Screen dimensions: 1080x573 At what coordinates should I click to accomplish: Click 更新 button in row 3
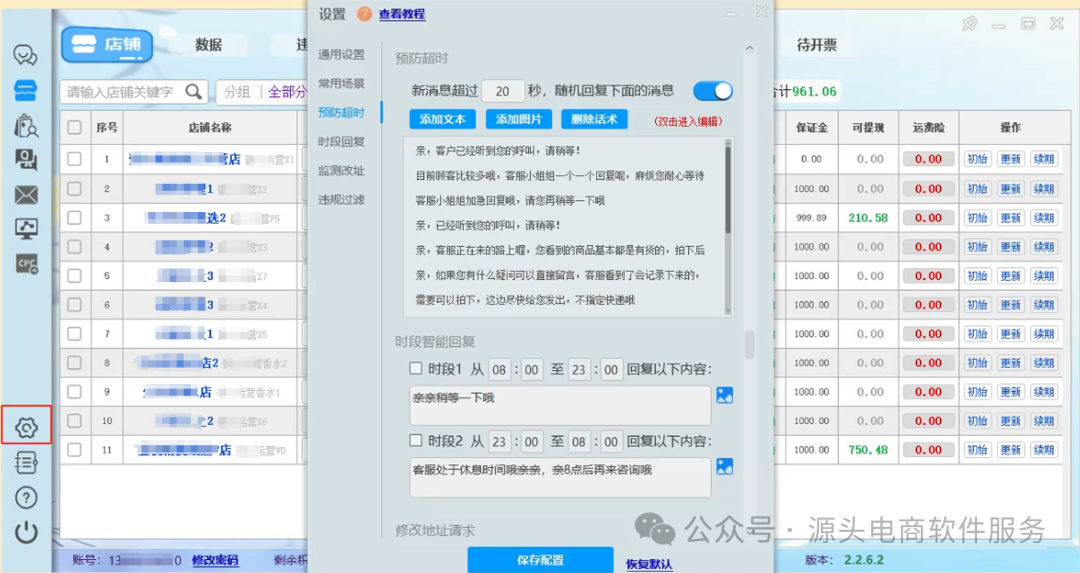[x=1010, y=218]
